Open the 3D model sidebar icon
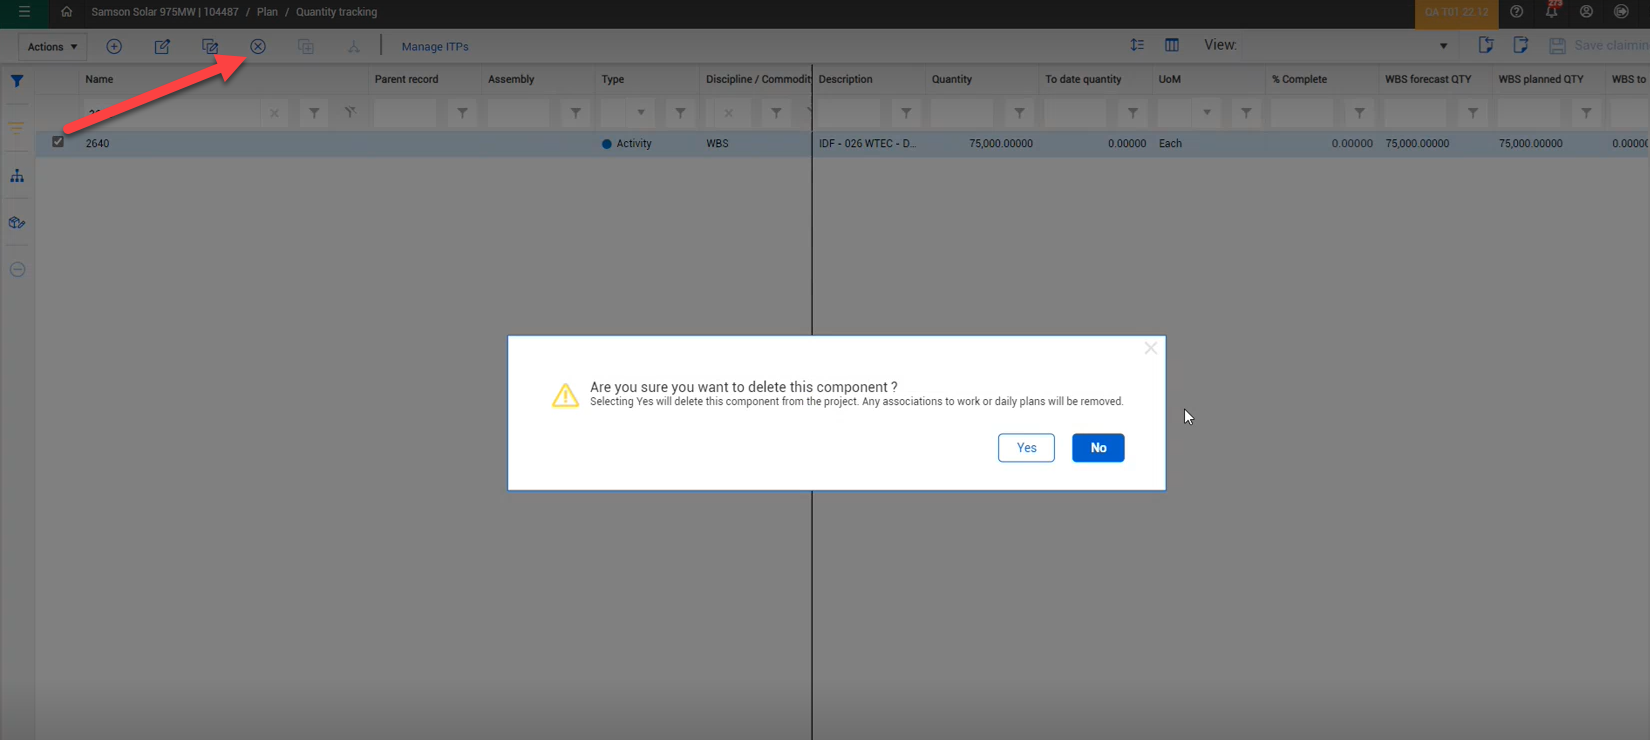 [17, 223]
